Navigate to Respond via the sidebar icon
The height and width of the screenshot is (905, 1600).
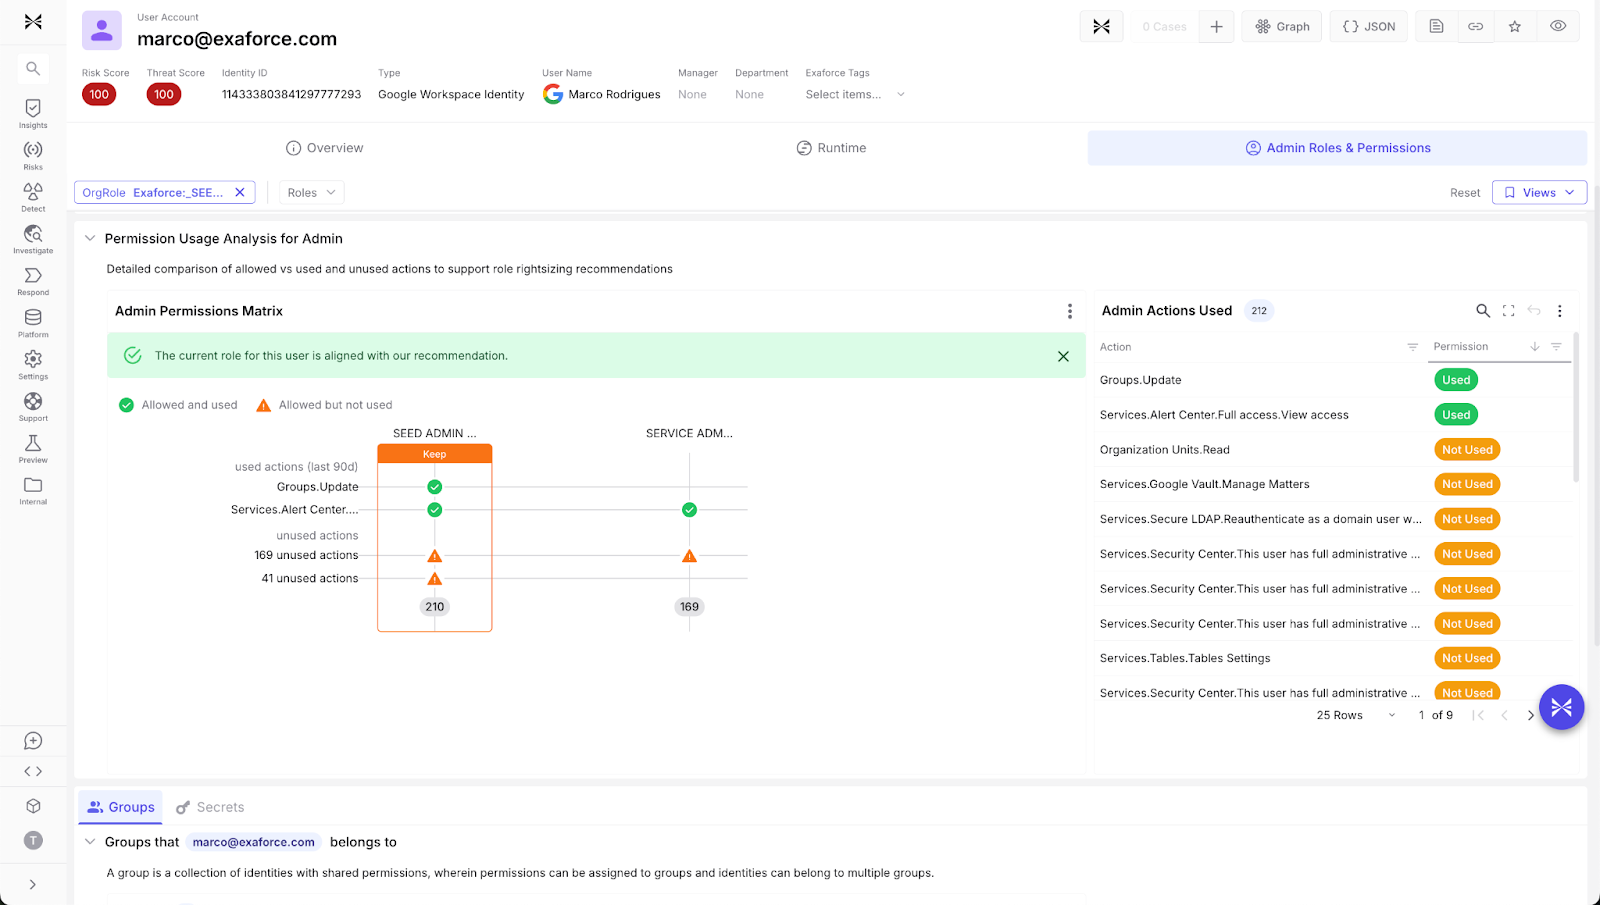point(33,278)
